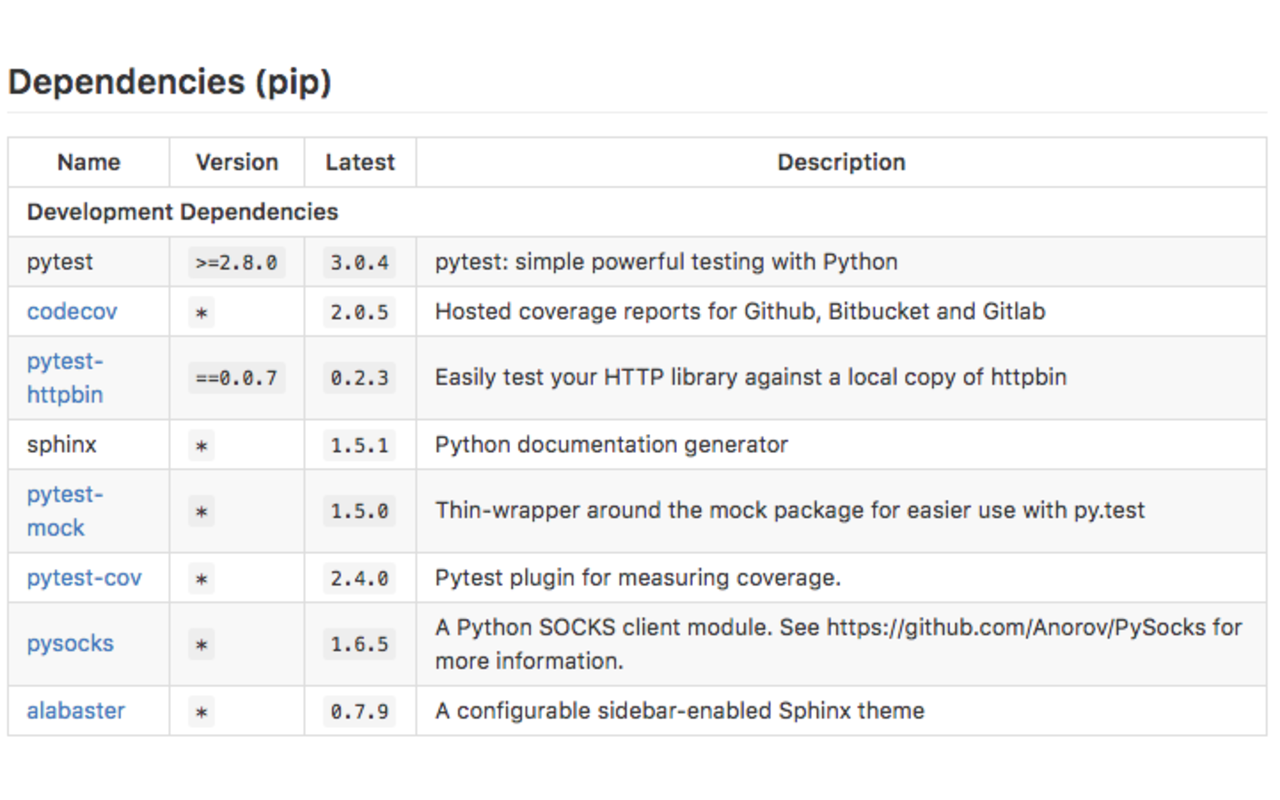Image resolution: width=1280 pixels, height=800 pixels.
Task: Click the pytest-mock row's asterisk version
Action: pos(202,512)
